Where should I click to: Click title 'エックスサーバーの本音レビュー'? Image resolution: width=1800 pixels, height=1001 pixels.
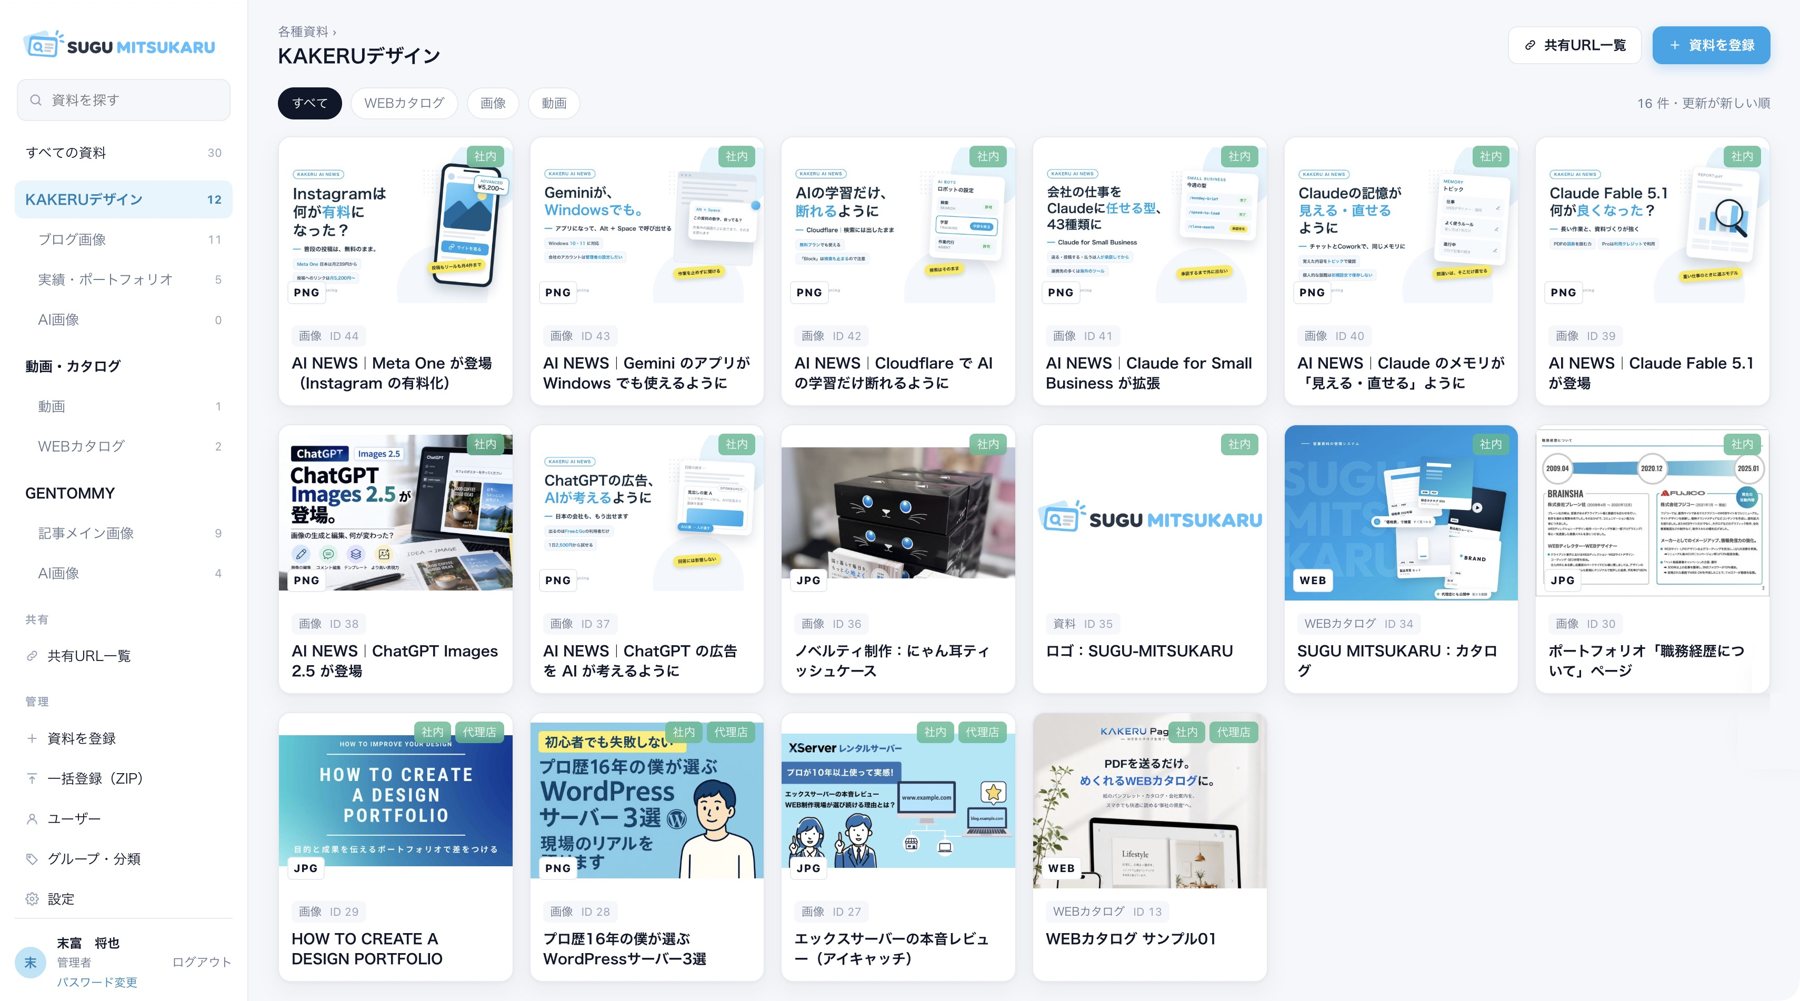(x=891, y=948)
